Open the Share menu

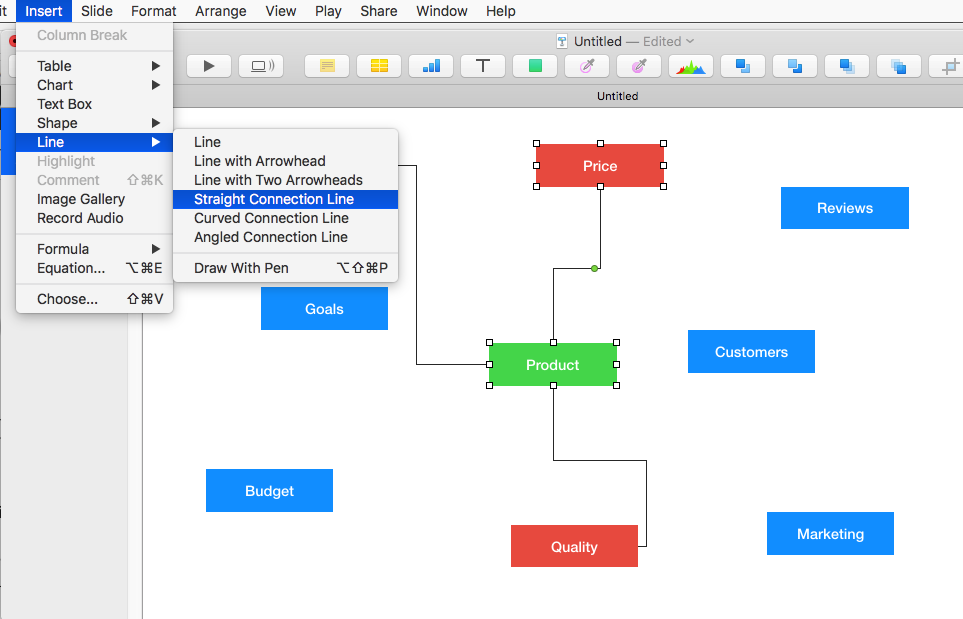(378, 11)
